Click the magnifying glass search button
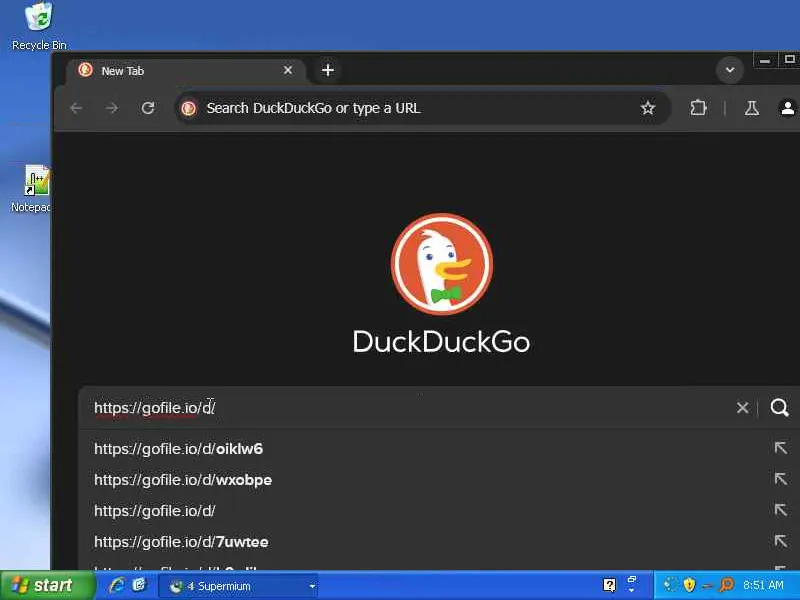 coord(780,408)
